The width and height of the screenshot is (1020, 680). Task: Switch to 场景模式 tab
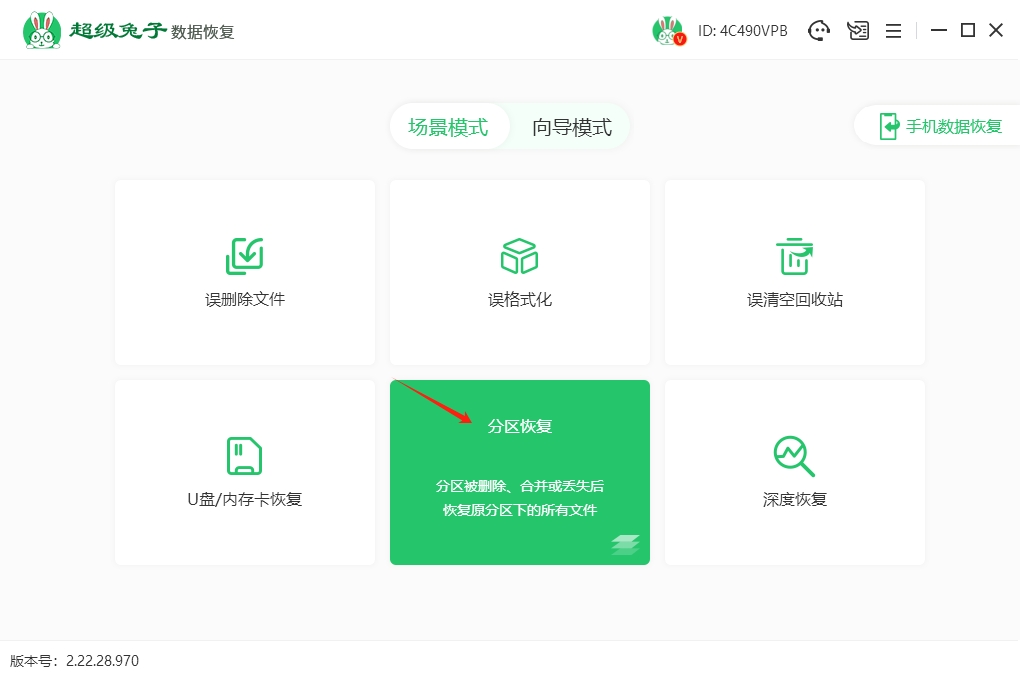pyautogui.click(x=448, y=127)
